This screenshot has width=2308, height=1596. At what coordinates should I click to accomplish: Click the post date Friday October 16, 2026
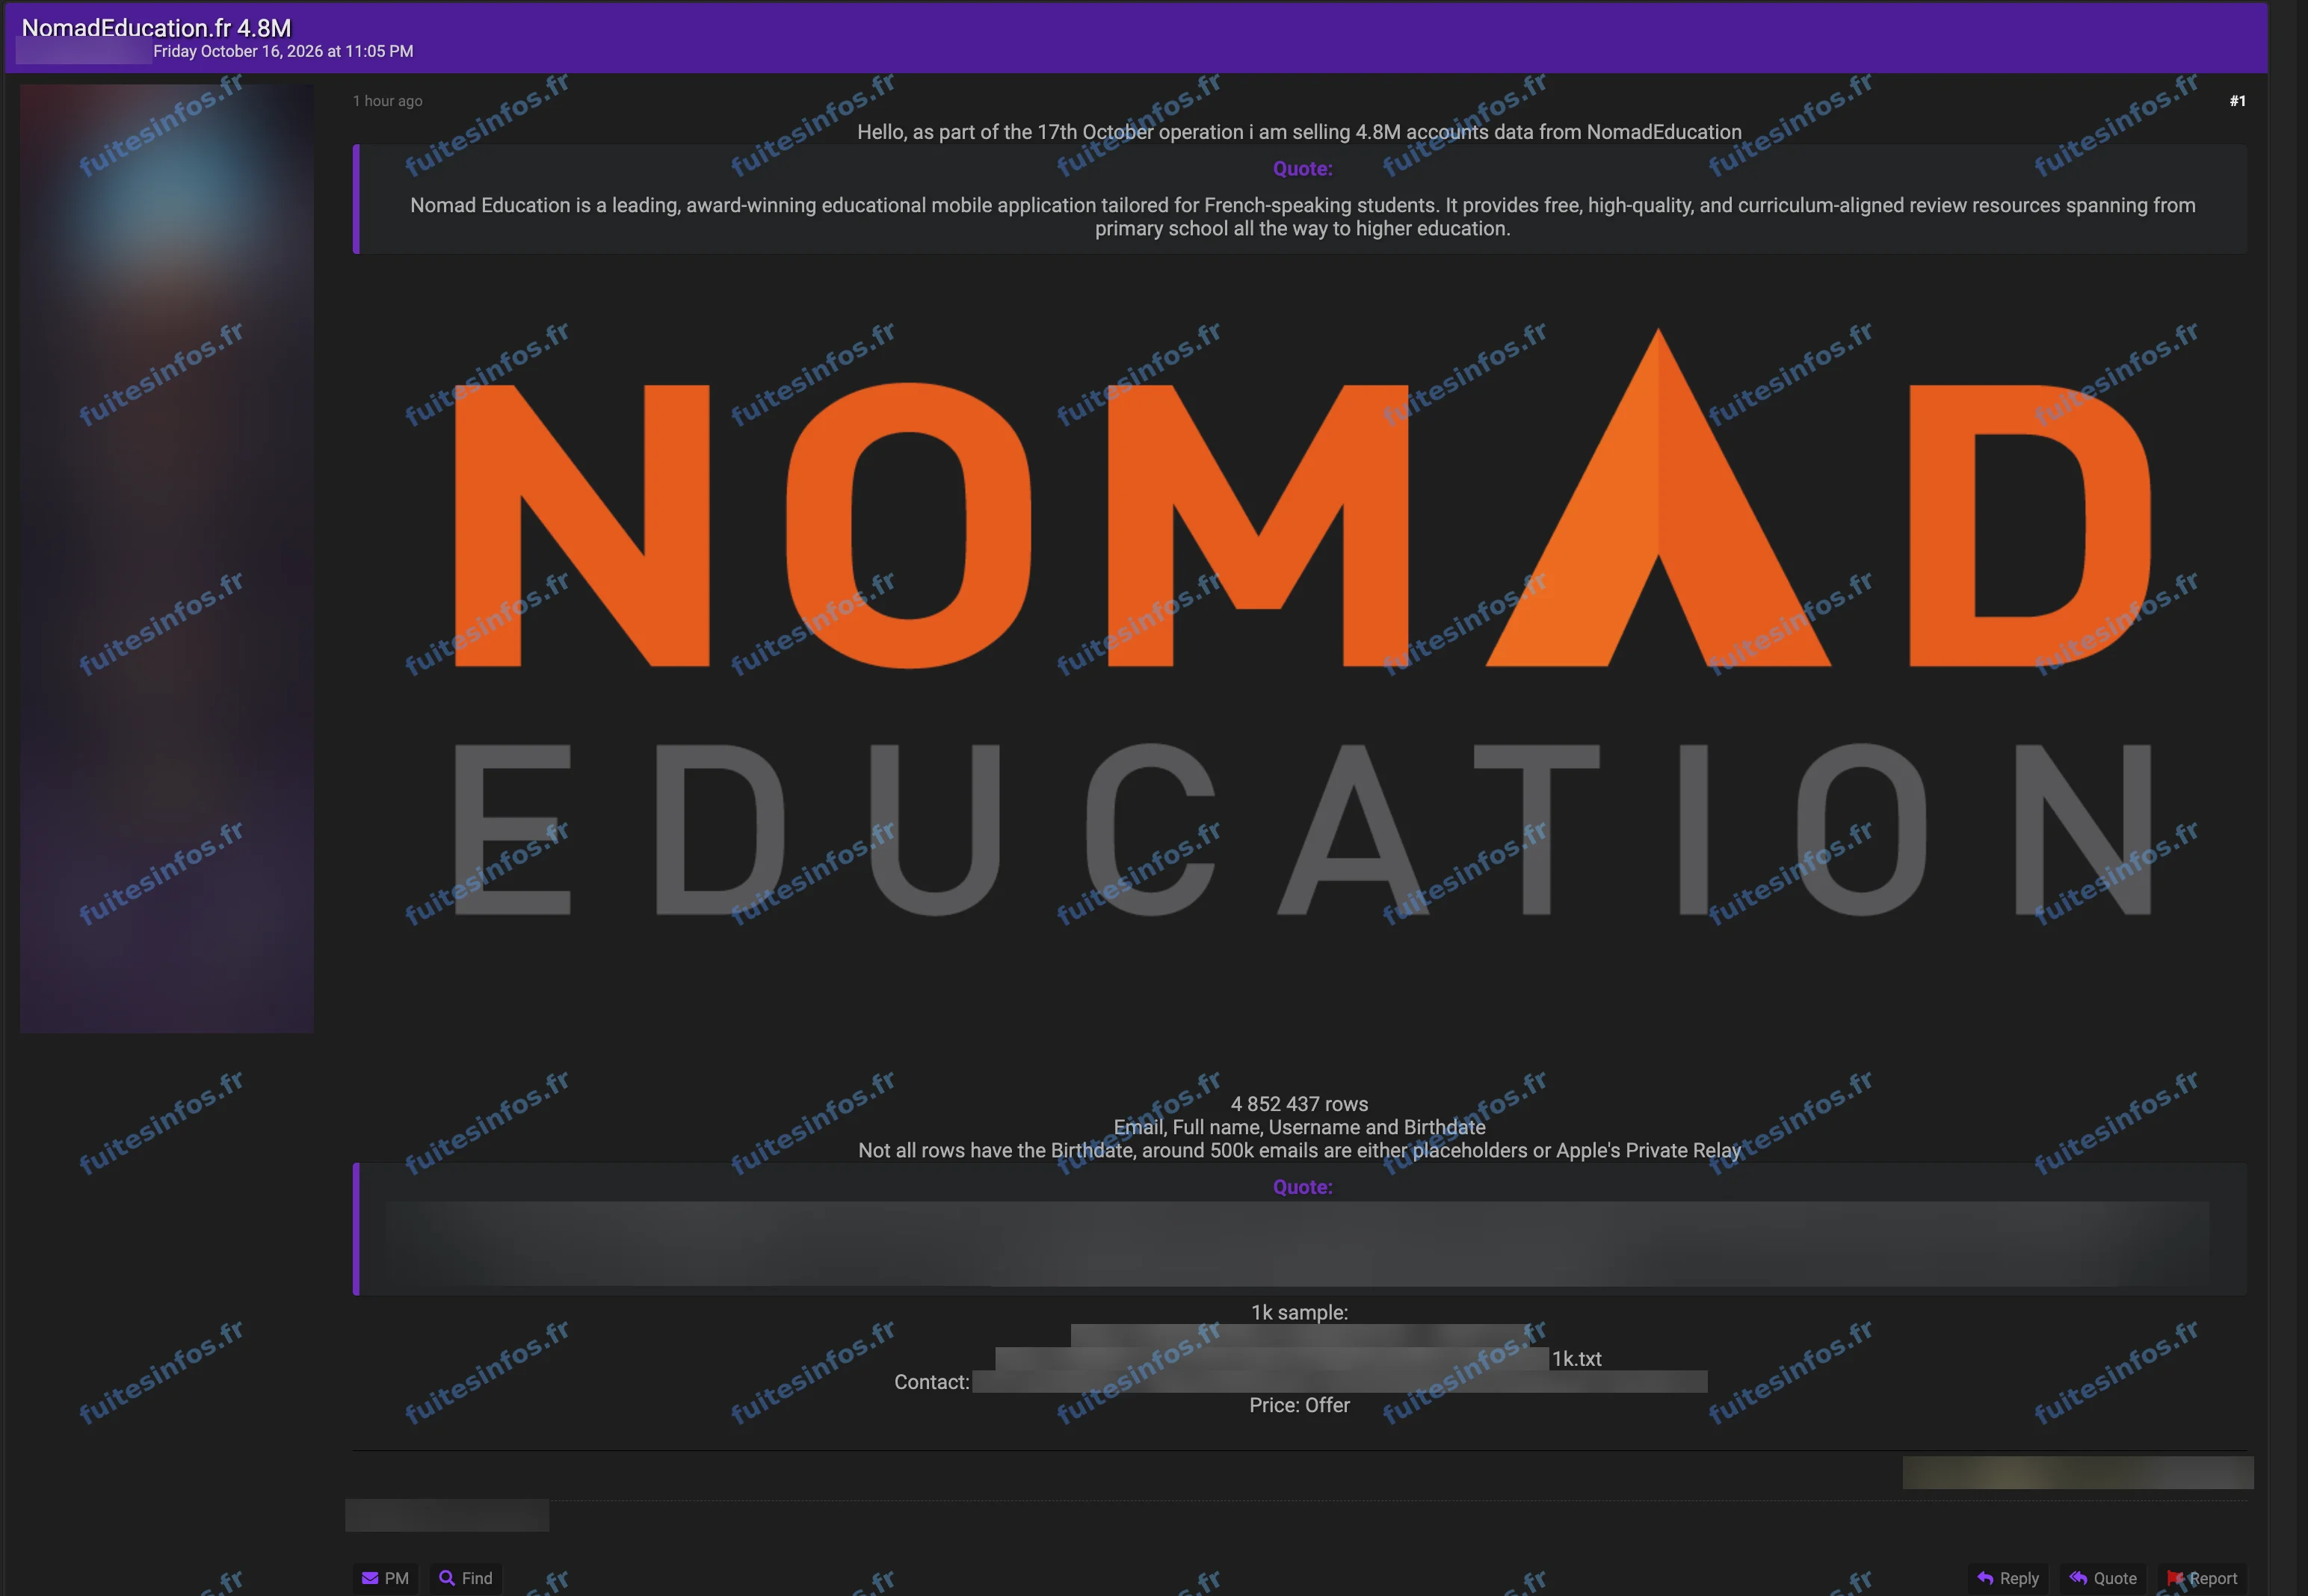(x=283, y=51)
